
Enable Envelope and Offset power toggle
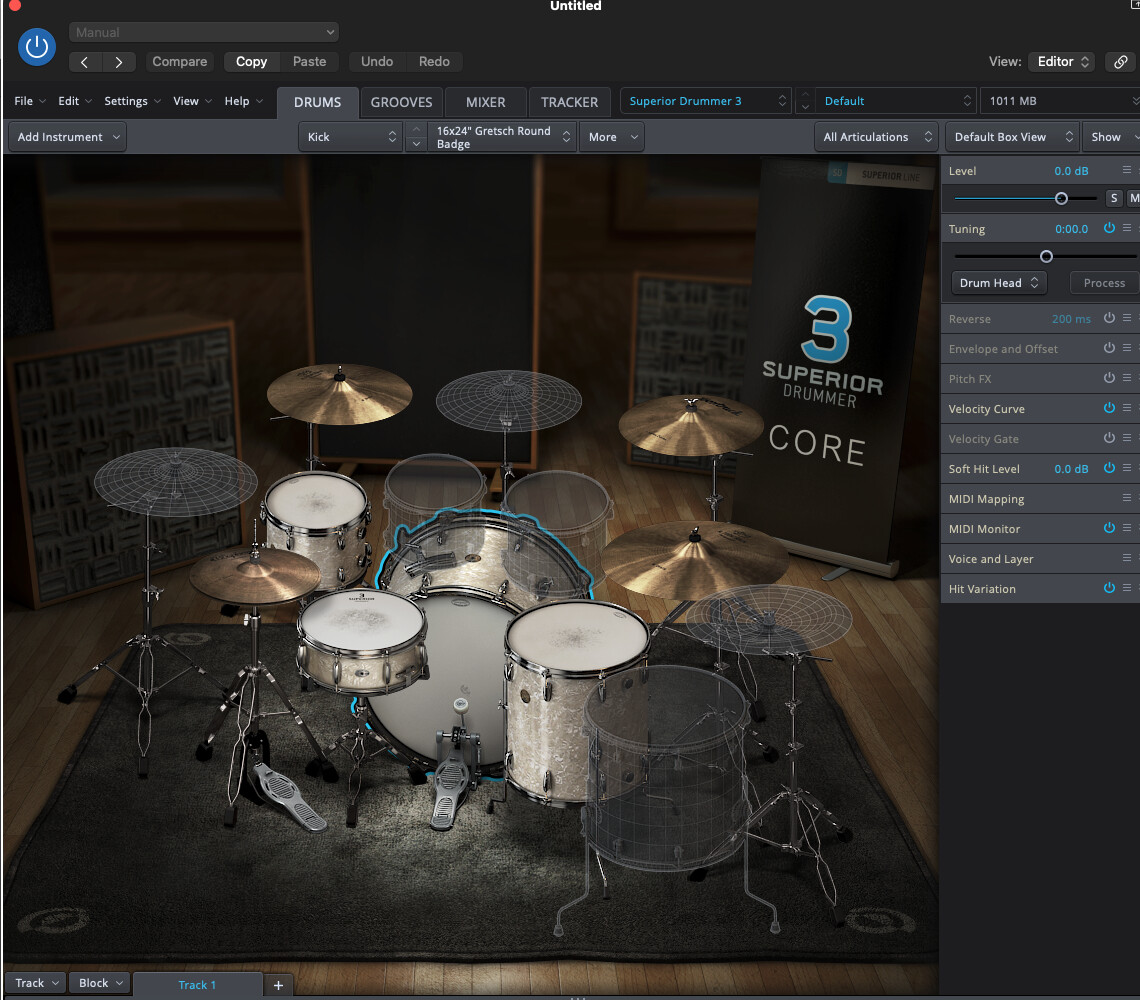click(x=1109, y=348)
